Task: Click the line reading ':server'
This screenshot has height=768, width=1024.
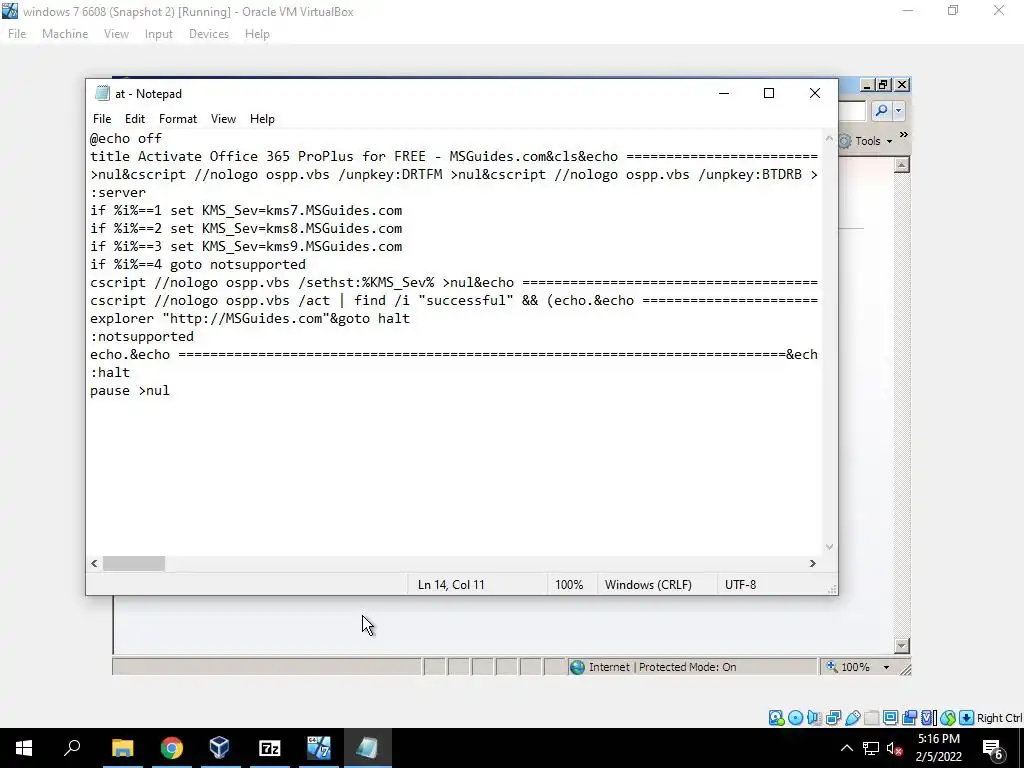Action: 118,193
